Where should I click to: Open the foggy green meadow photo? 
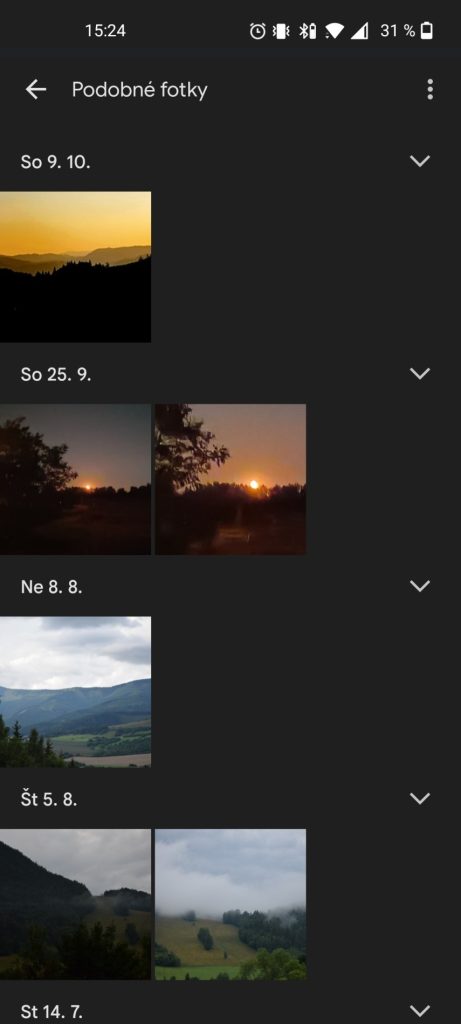[x=230, y=904]
